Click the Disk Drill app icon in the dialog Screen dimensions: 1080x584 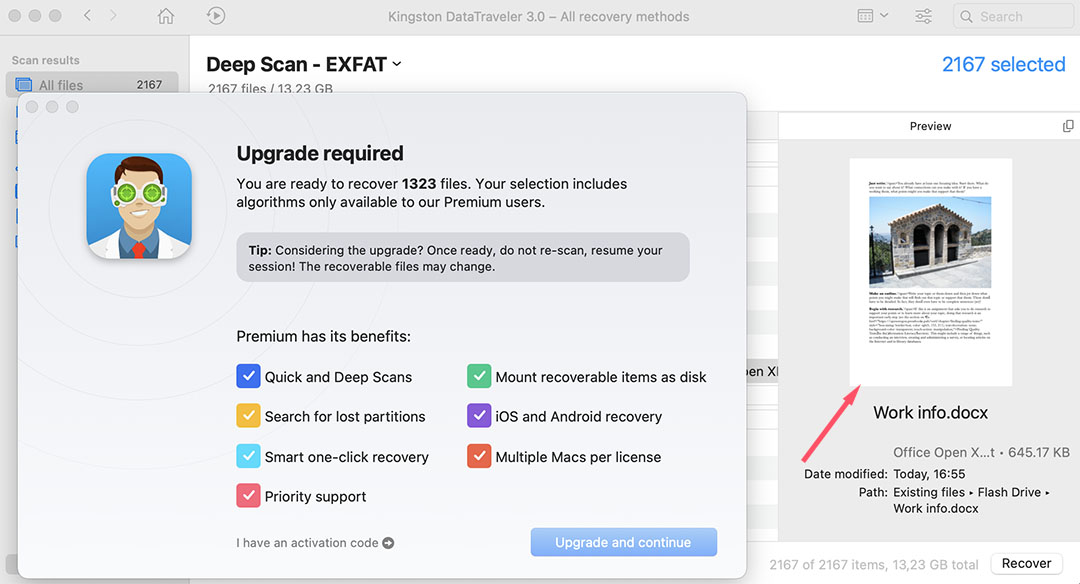pos(139,206)
